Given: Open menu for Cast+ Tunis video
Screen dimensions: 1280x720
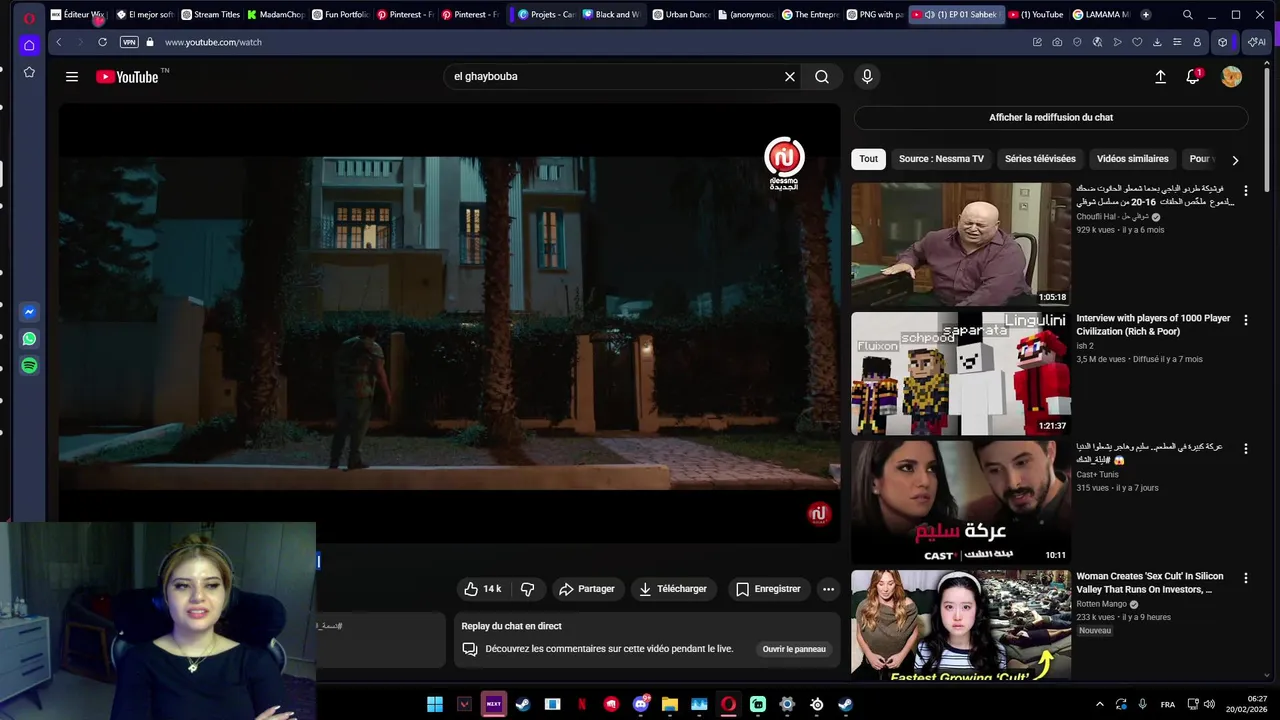Looking at the screenshot, I should point(1245,449).
